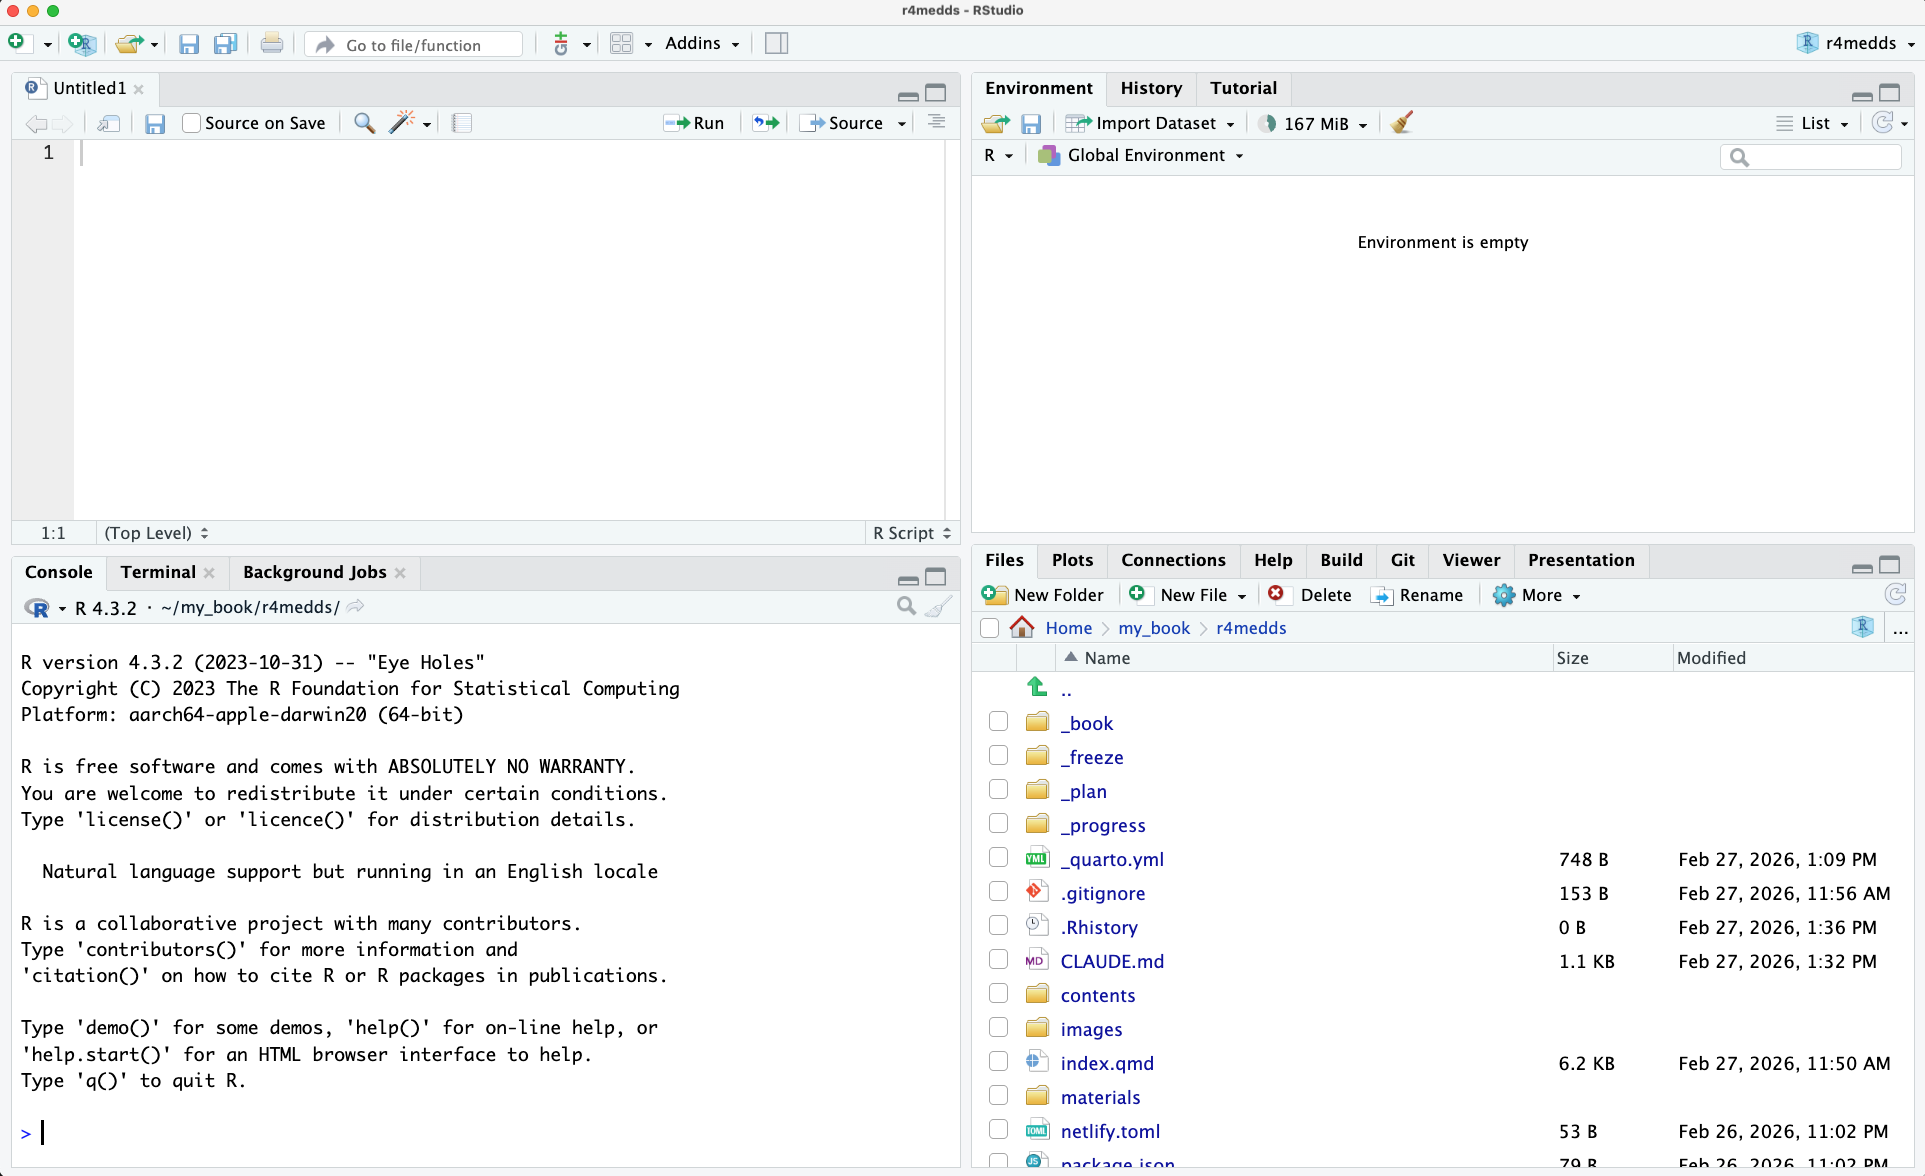The width and height of the screenshot is (1925, 1176).
Task: Select the CLAUDE.md file checkbox
Action: pyautogui.click(x=998, y=960)
